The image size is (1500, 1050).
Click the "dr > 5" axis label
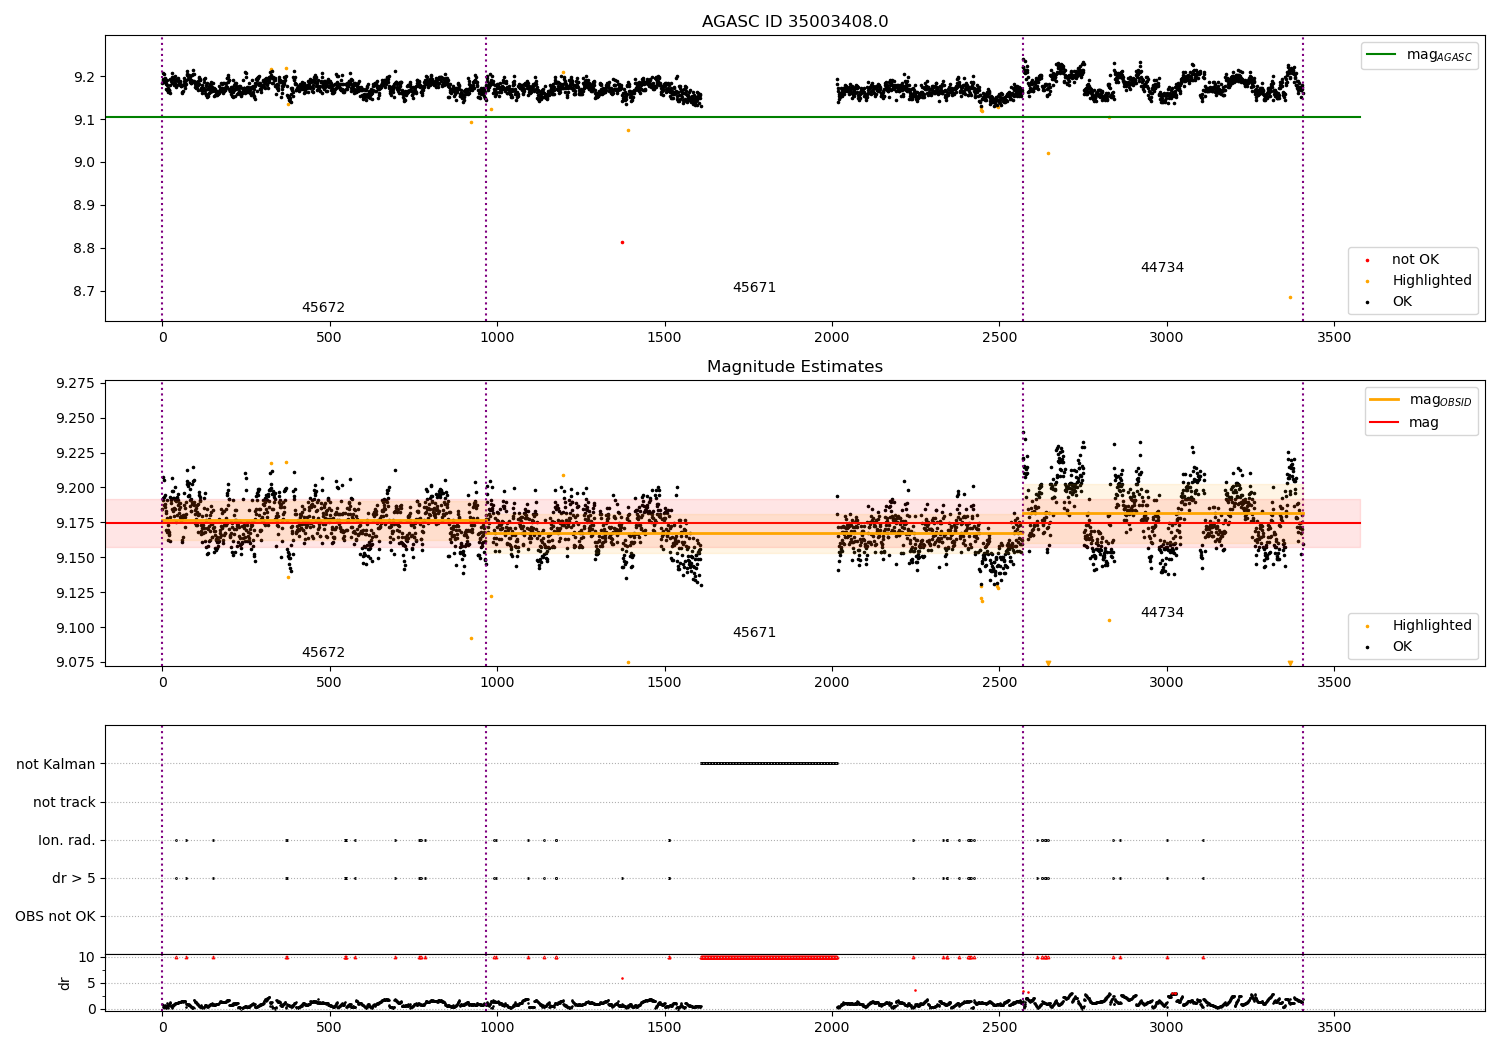[x=74, y=878]
